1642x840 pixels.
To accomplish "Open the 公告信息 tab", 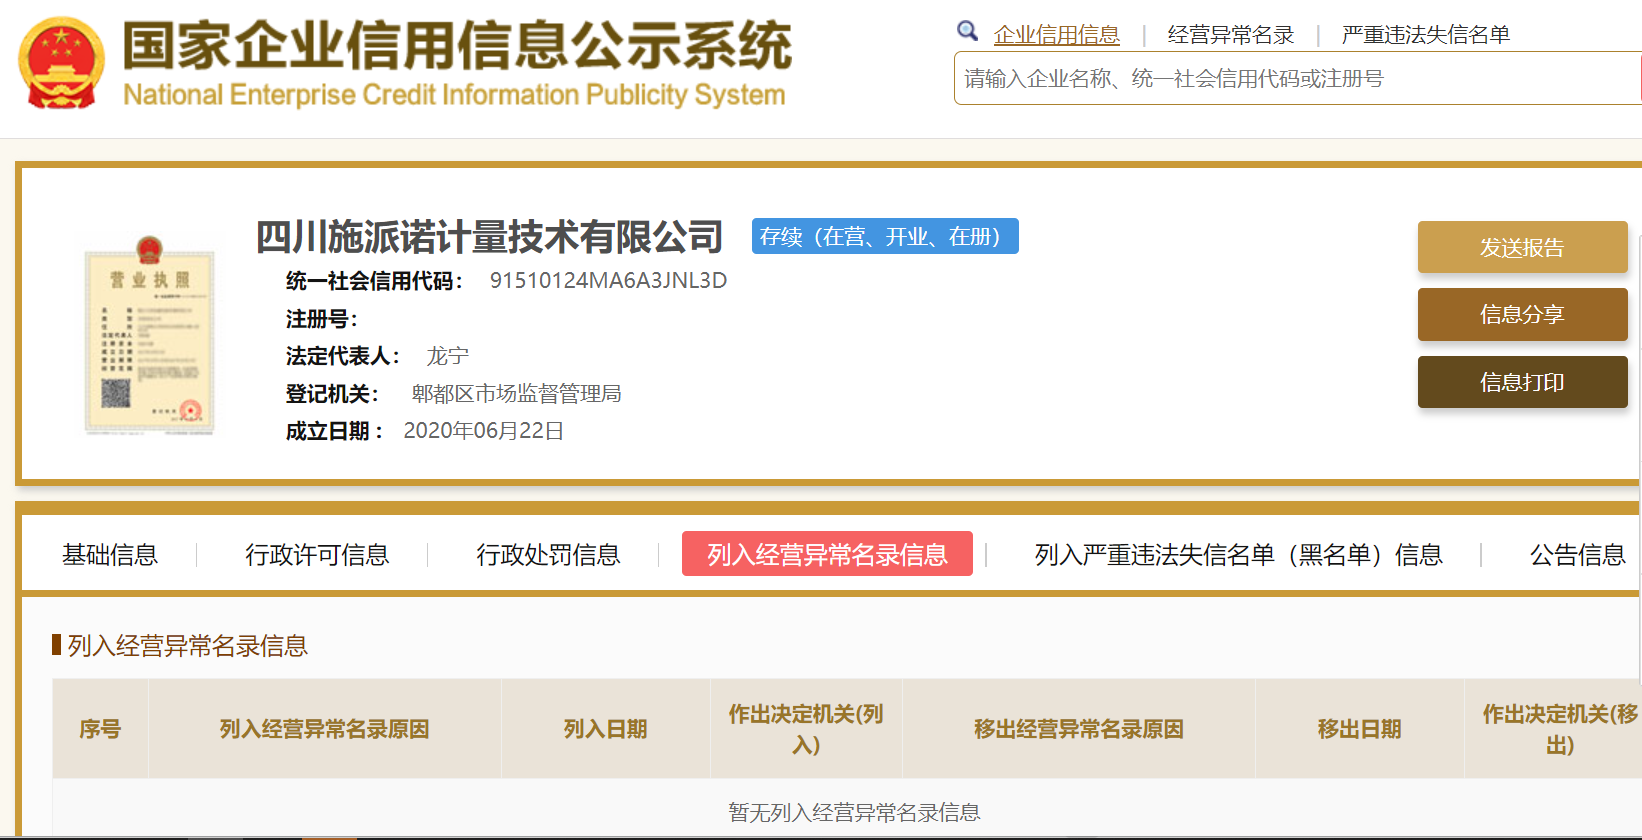I will tap(1577, 555).
